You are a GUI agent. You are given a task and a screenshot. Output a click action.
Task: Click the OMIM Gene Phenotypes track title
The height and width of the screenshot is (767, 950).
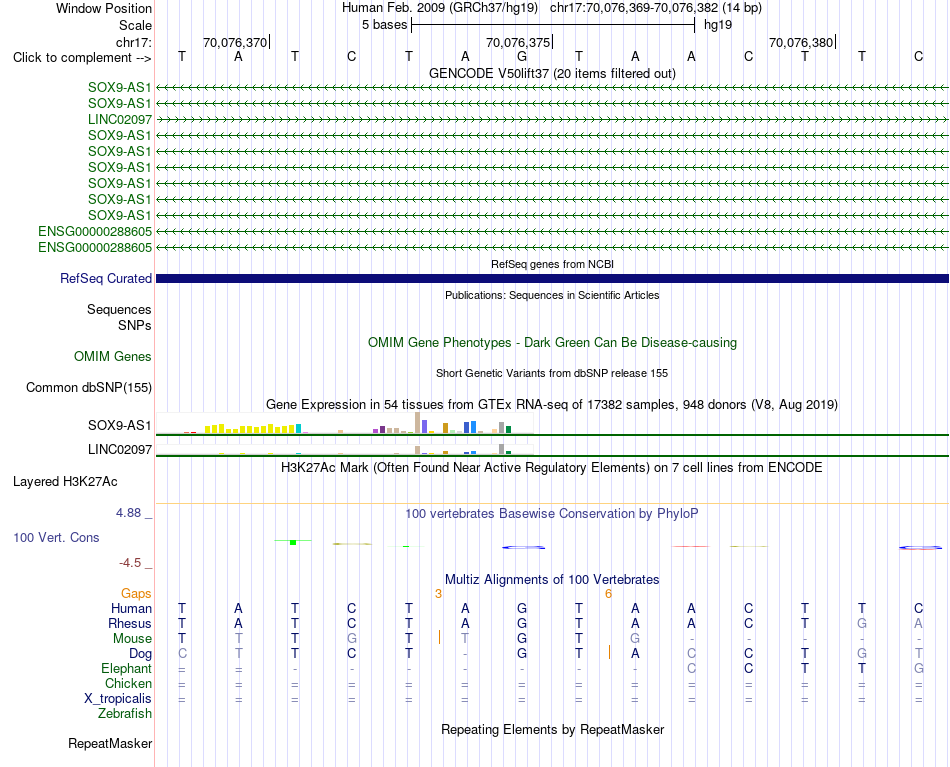pyautogui.click(x=552, y=342)
